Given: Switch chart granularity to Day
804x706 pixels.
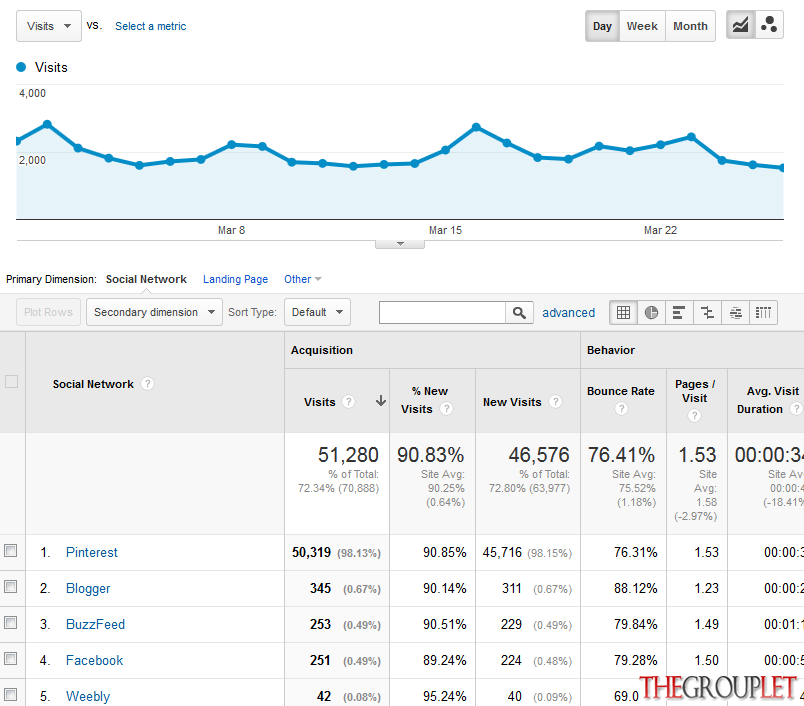Looking at the screenshot, I should pyautogui.click(x=602, y=26).
